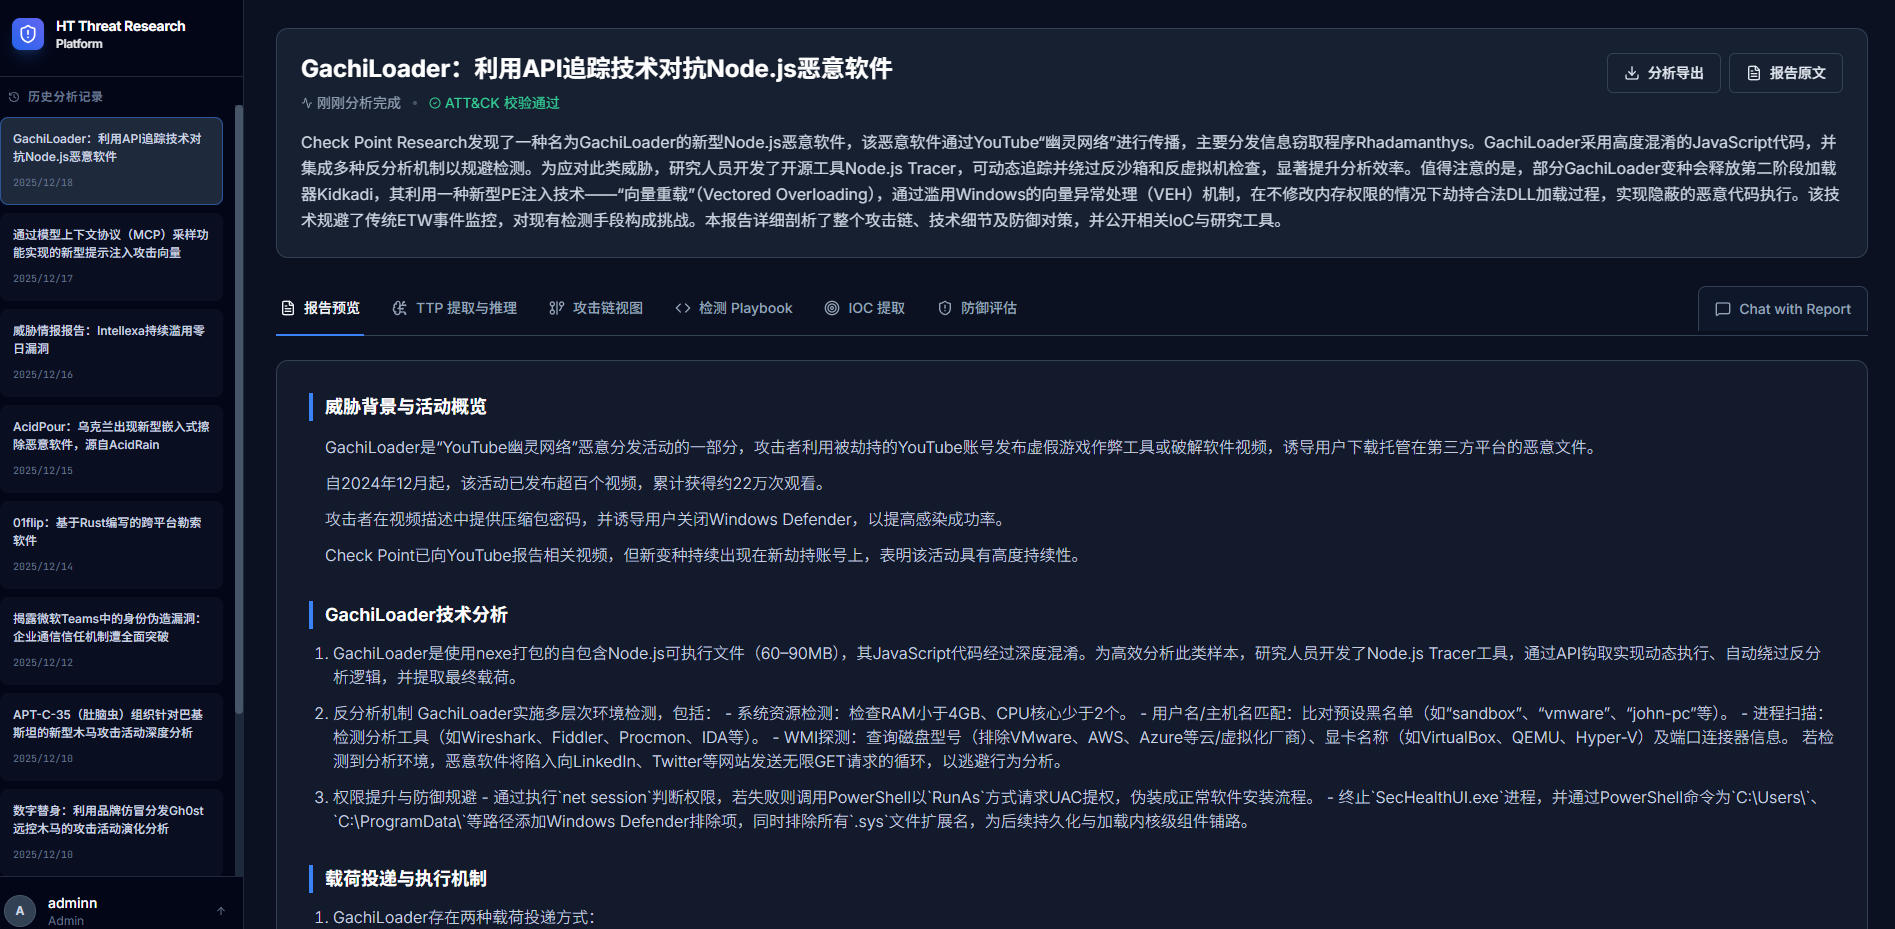Screen dimensions: 1895x929
Task: Click the history clock icon in sidebar
Action: coord(14,97)
